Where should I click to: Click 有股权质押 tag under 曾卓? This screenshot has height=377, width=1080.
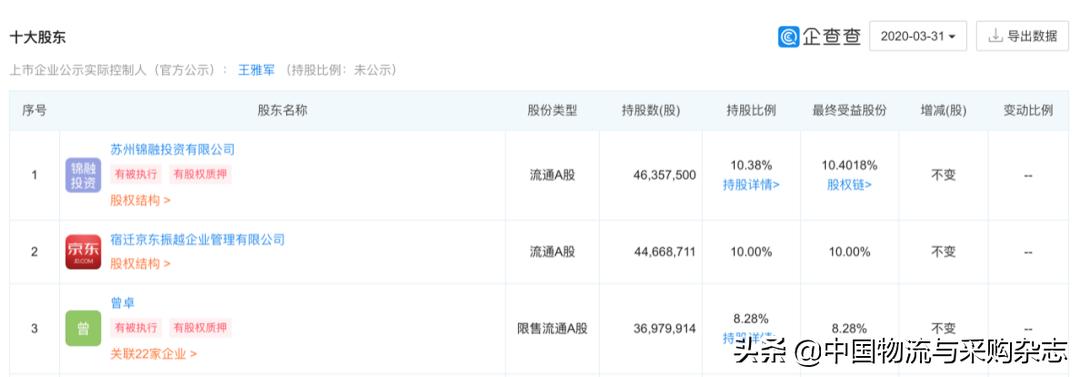point(200,328)
